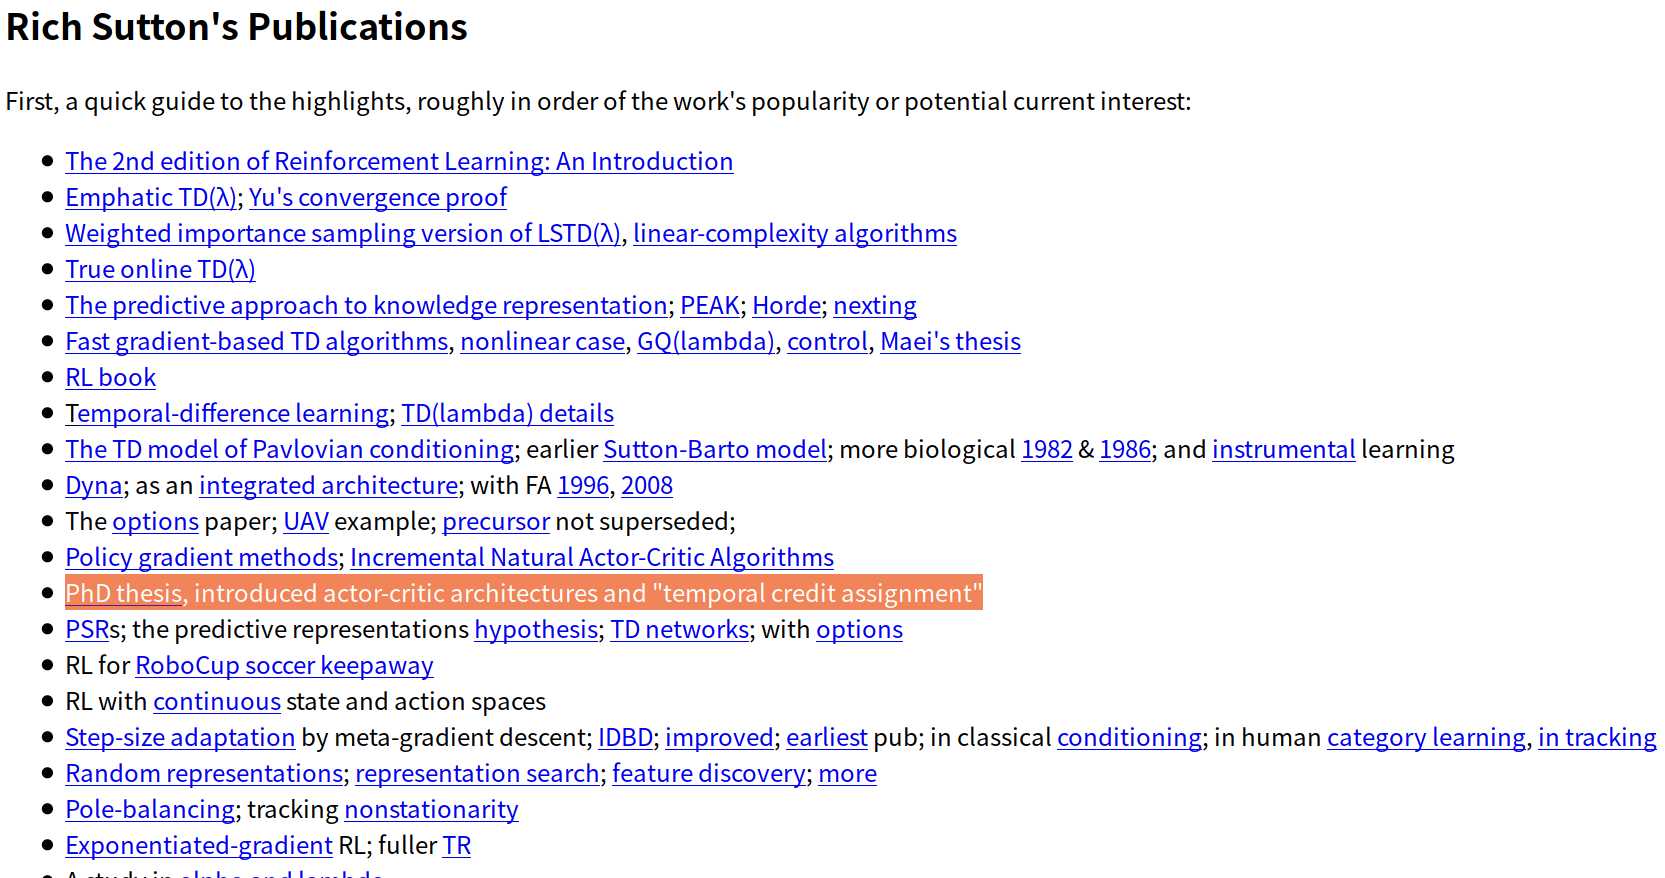Click the Maei's thesis link
The height and width of the screenshot is (878, 1665).
click(950, 342)
